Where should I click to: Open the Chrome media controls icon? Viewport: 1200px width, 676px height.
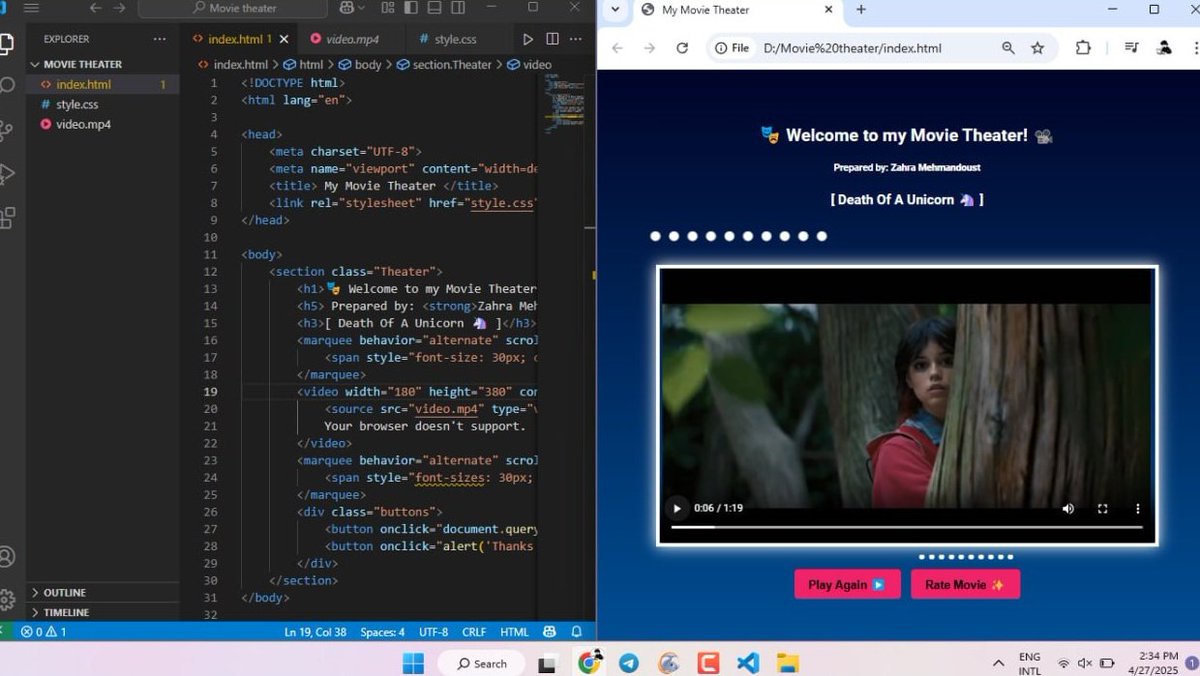(x=1130, y=48)
